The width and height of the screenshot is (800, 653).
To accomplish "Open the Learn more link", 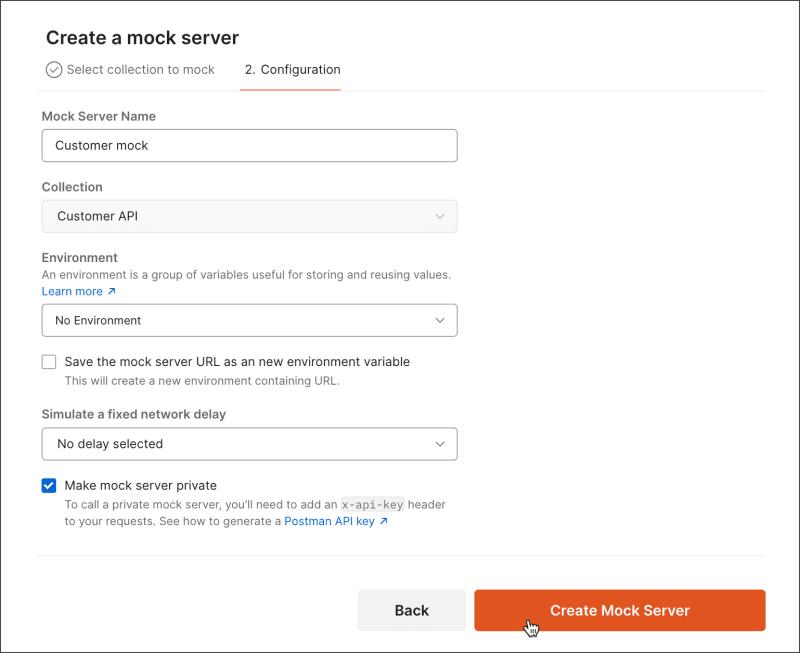I will [72, 292].
